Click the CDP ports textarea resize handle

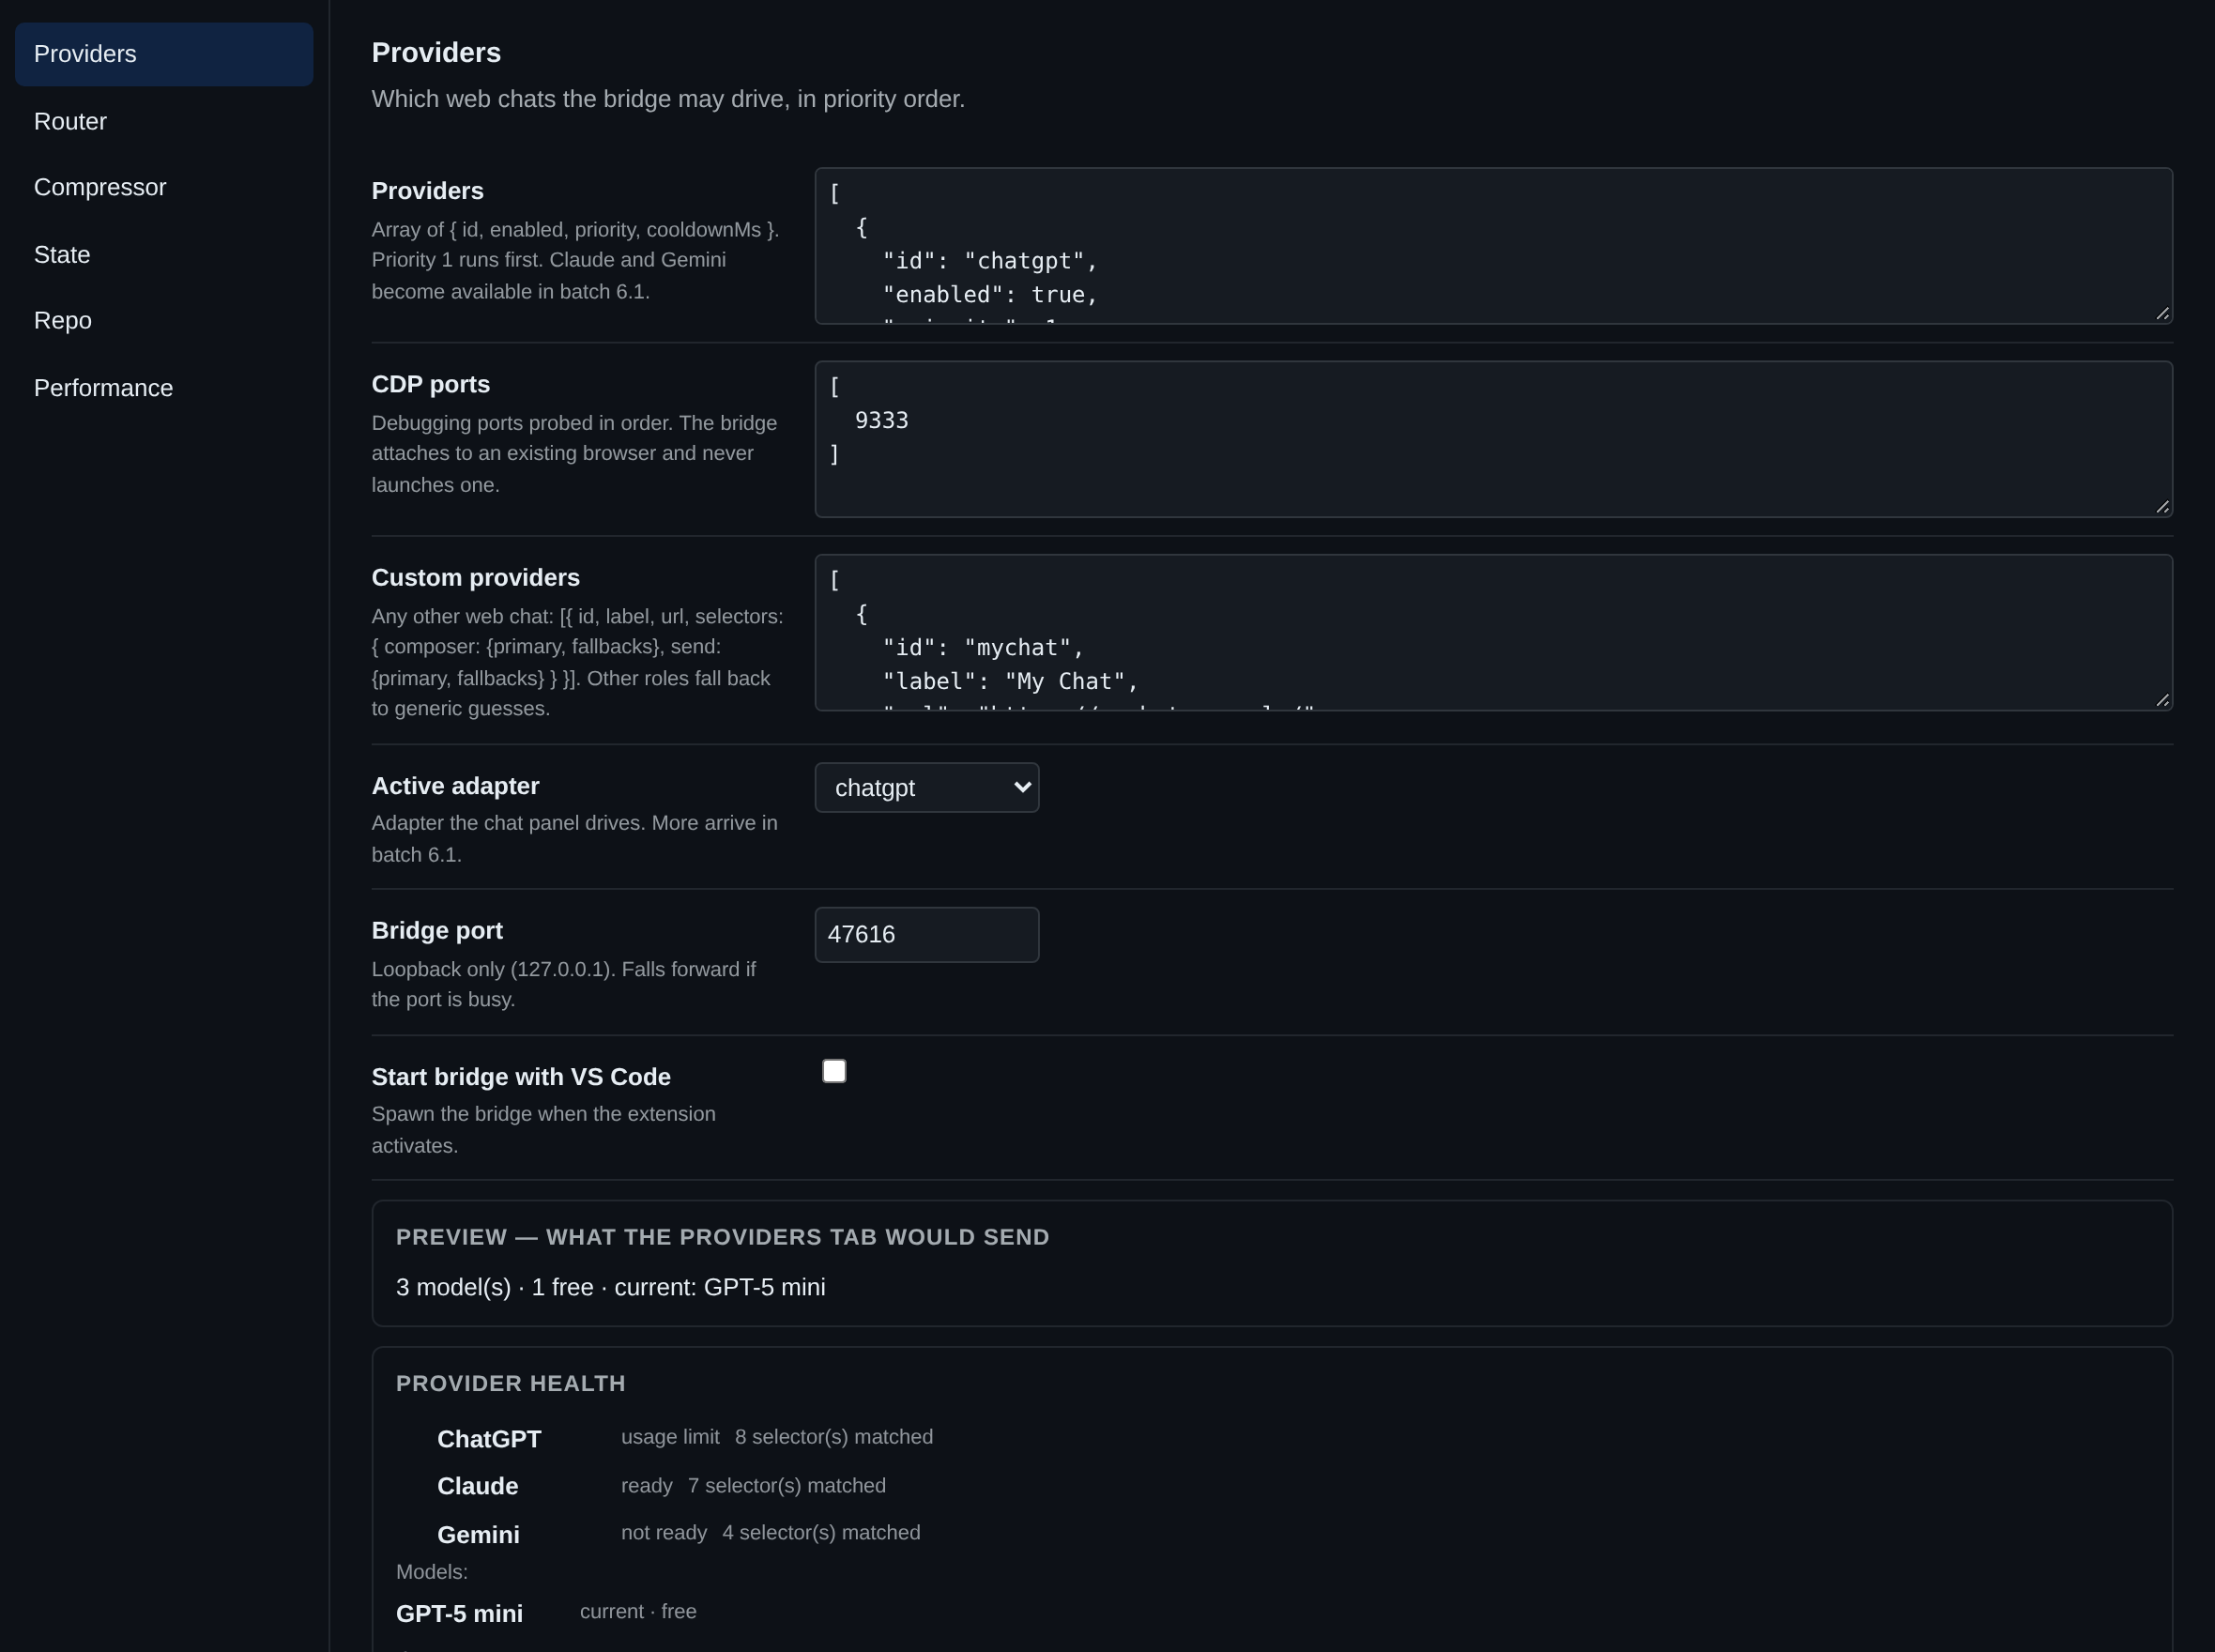click(x=2162, y=507)
